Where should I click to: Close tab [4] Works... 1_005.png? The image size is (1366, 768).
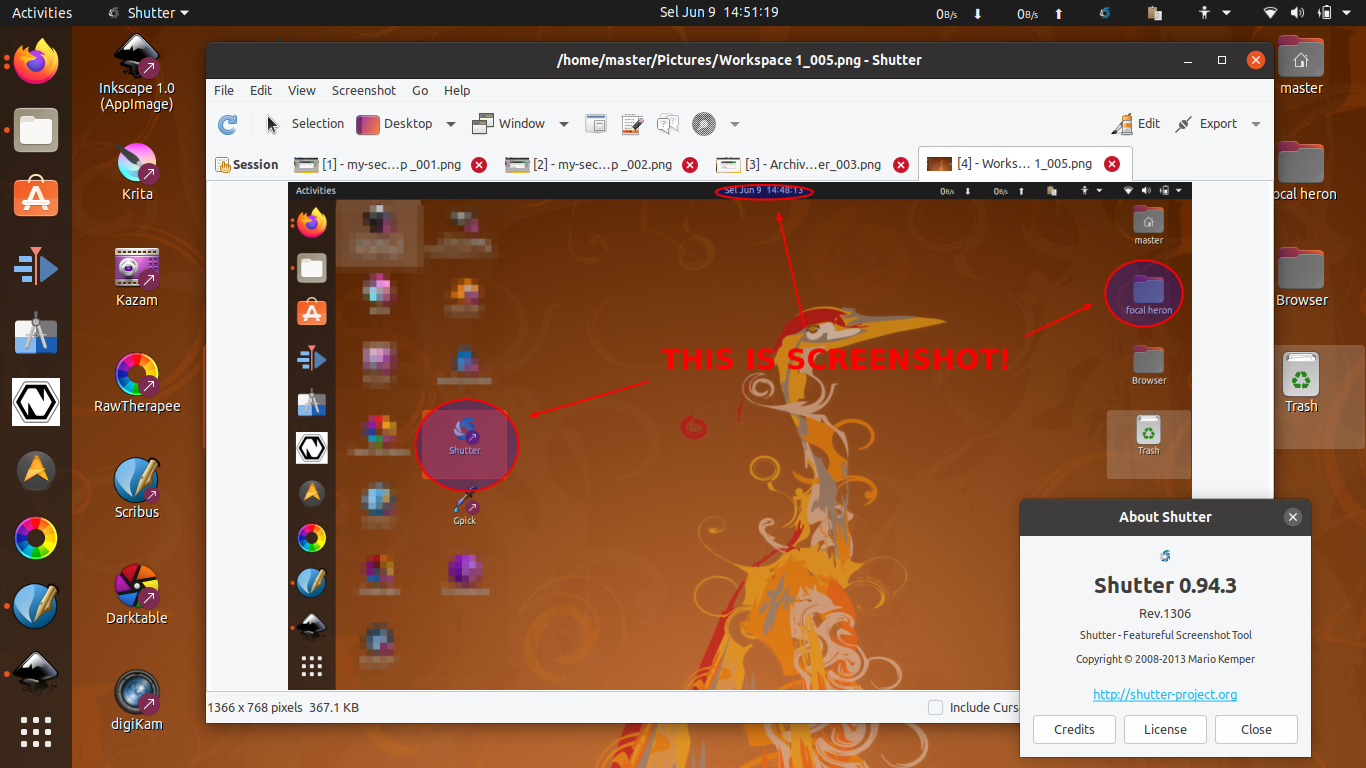pyautogui.click(x=1112, y=164)
